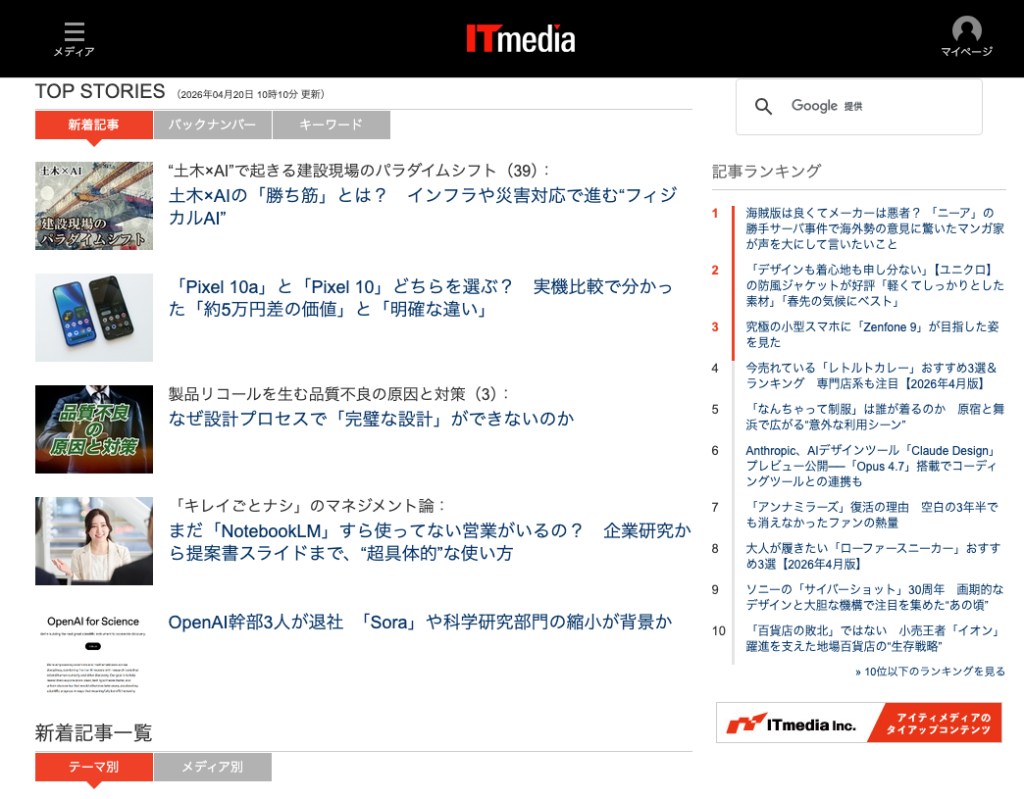The image size is (1024, 799).
Task: Focus the Google search input field
Action: [859, 107]
